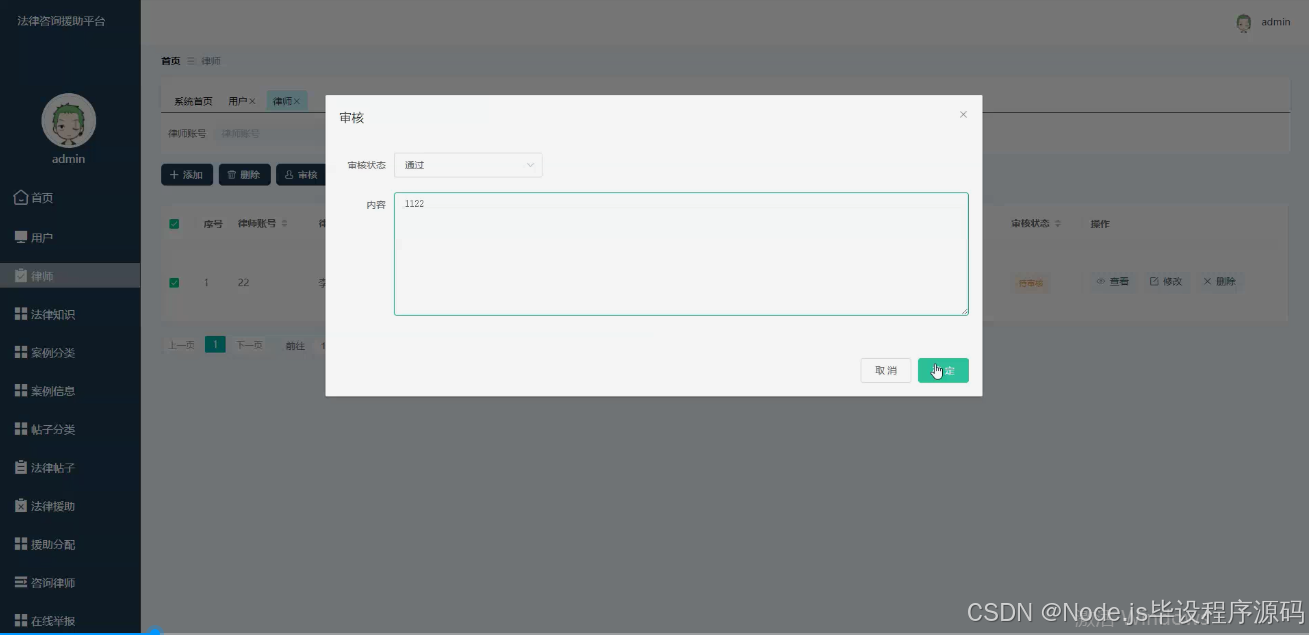Image resolution: width=1309 pixels, height=635 pixels.
Task: Click the sidebar admin avatar
Action: pos(68,121)
